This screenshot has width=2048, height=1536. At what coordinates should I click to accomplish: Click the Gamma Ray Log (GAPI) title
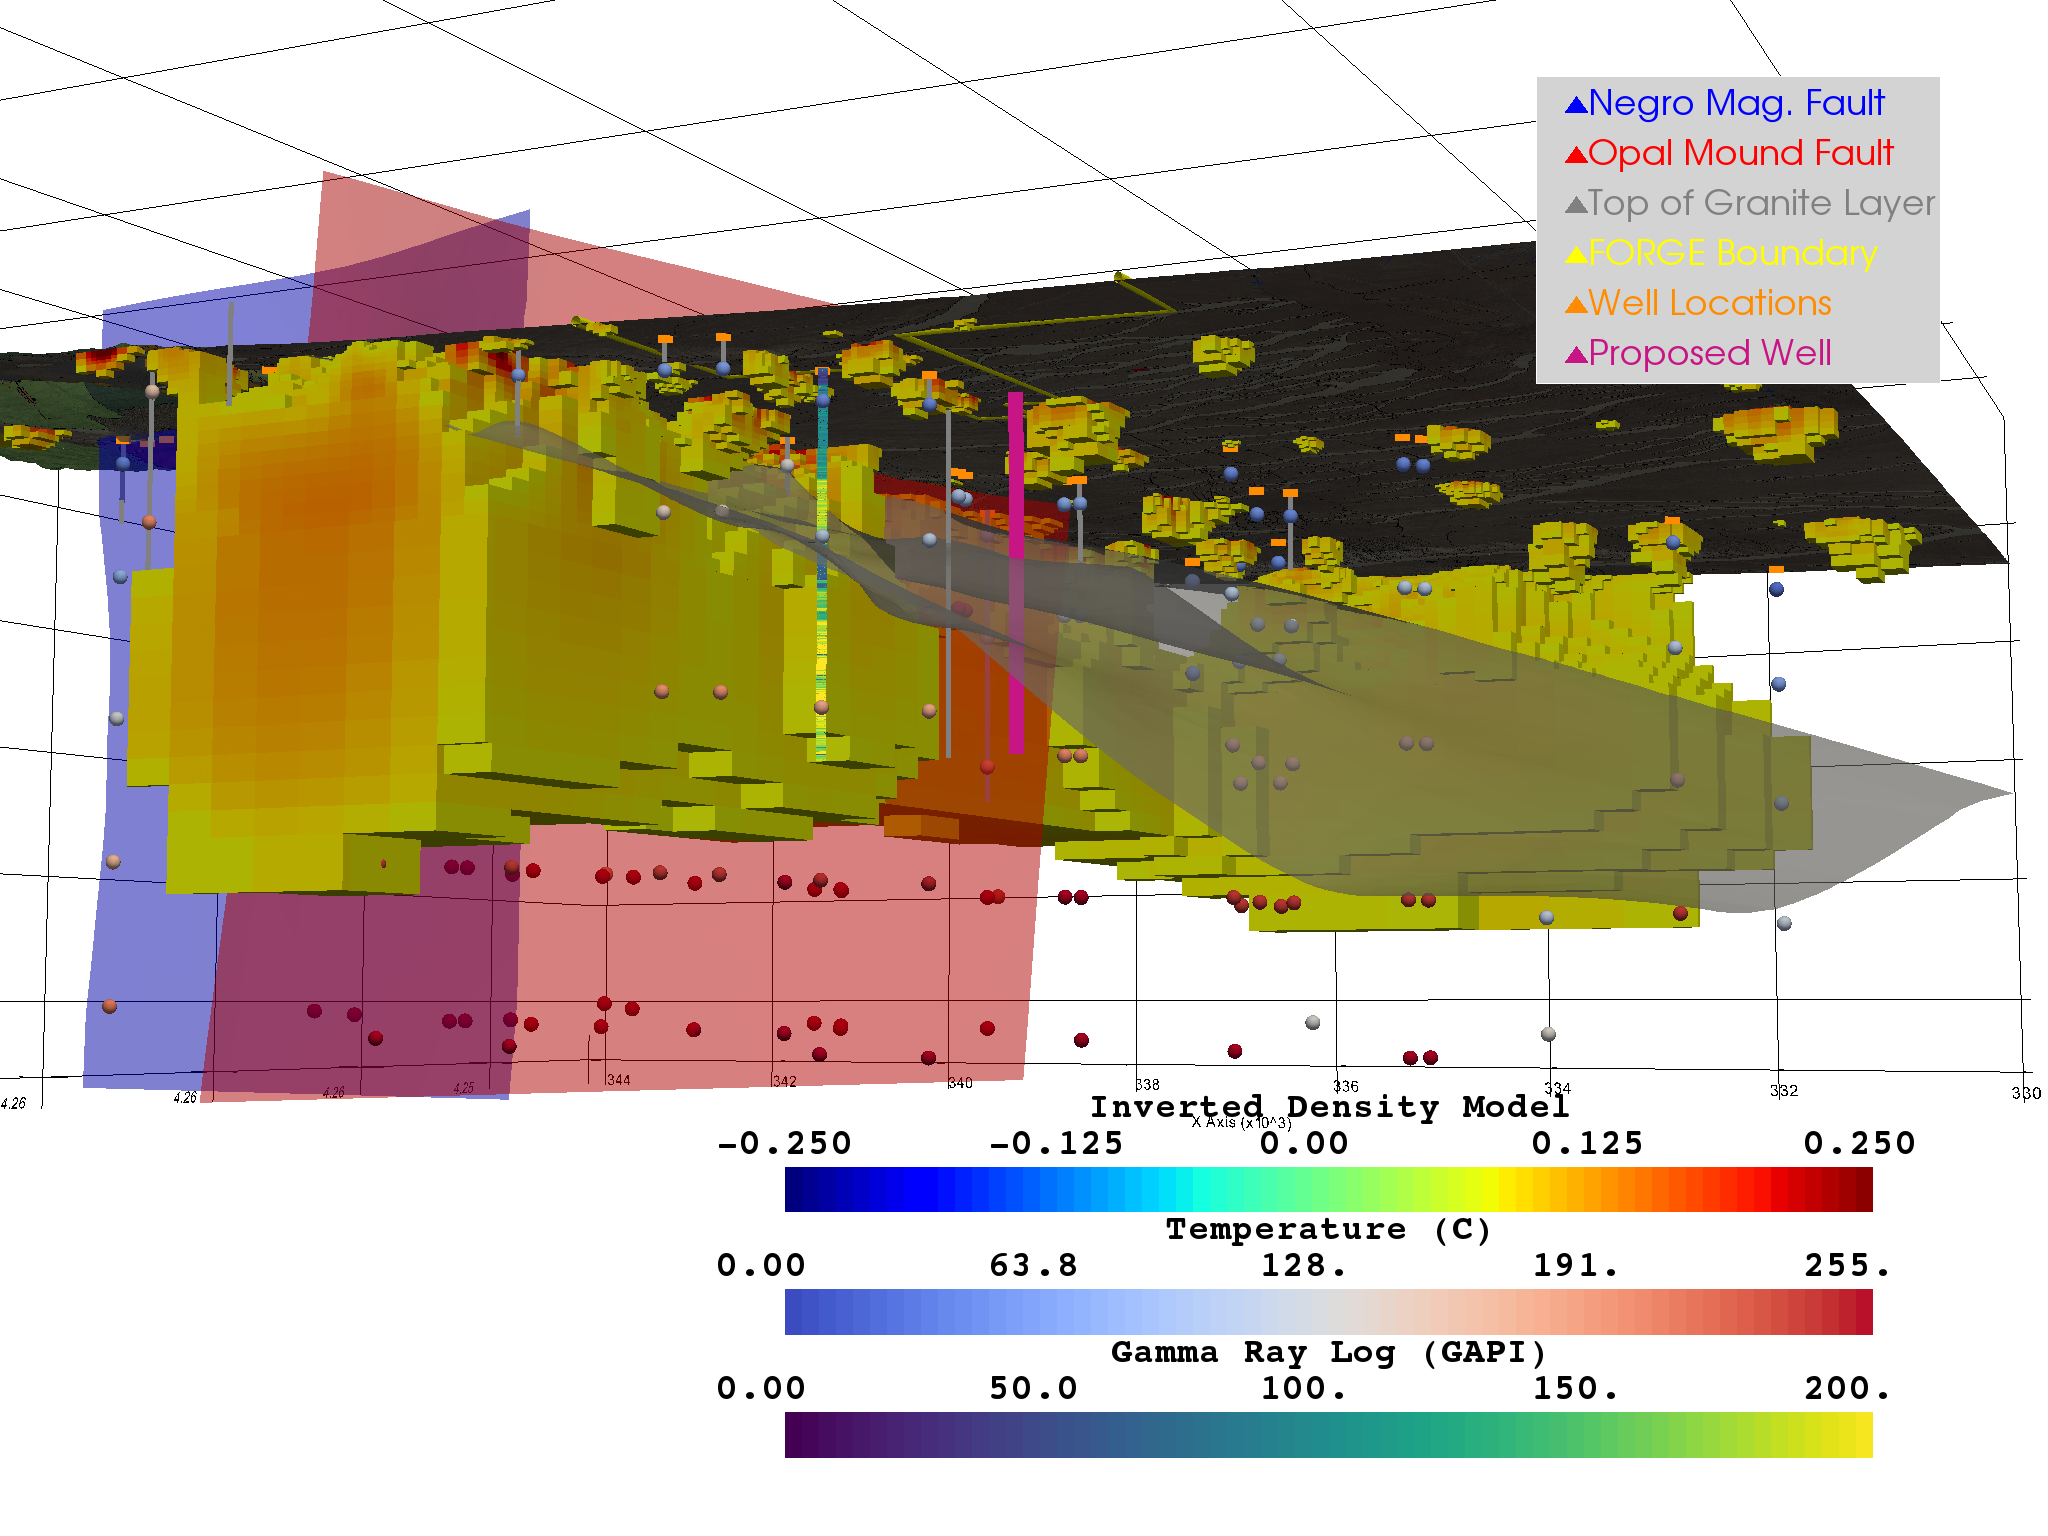tap(1329, 1352)
